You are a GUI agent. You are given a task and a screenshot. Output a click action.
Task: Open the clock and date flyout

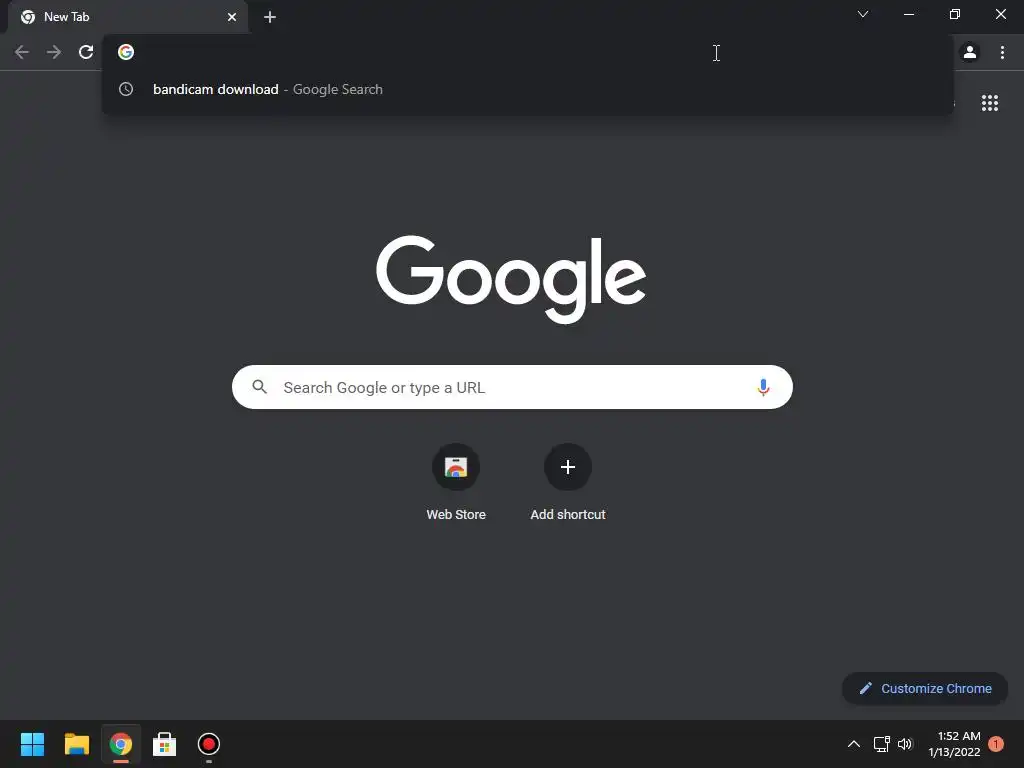(x=954, y=744)
